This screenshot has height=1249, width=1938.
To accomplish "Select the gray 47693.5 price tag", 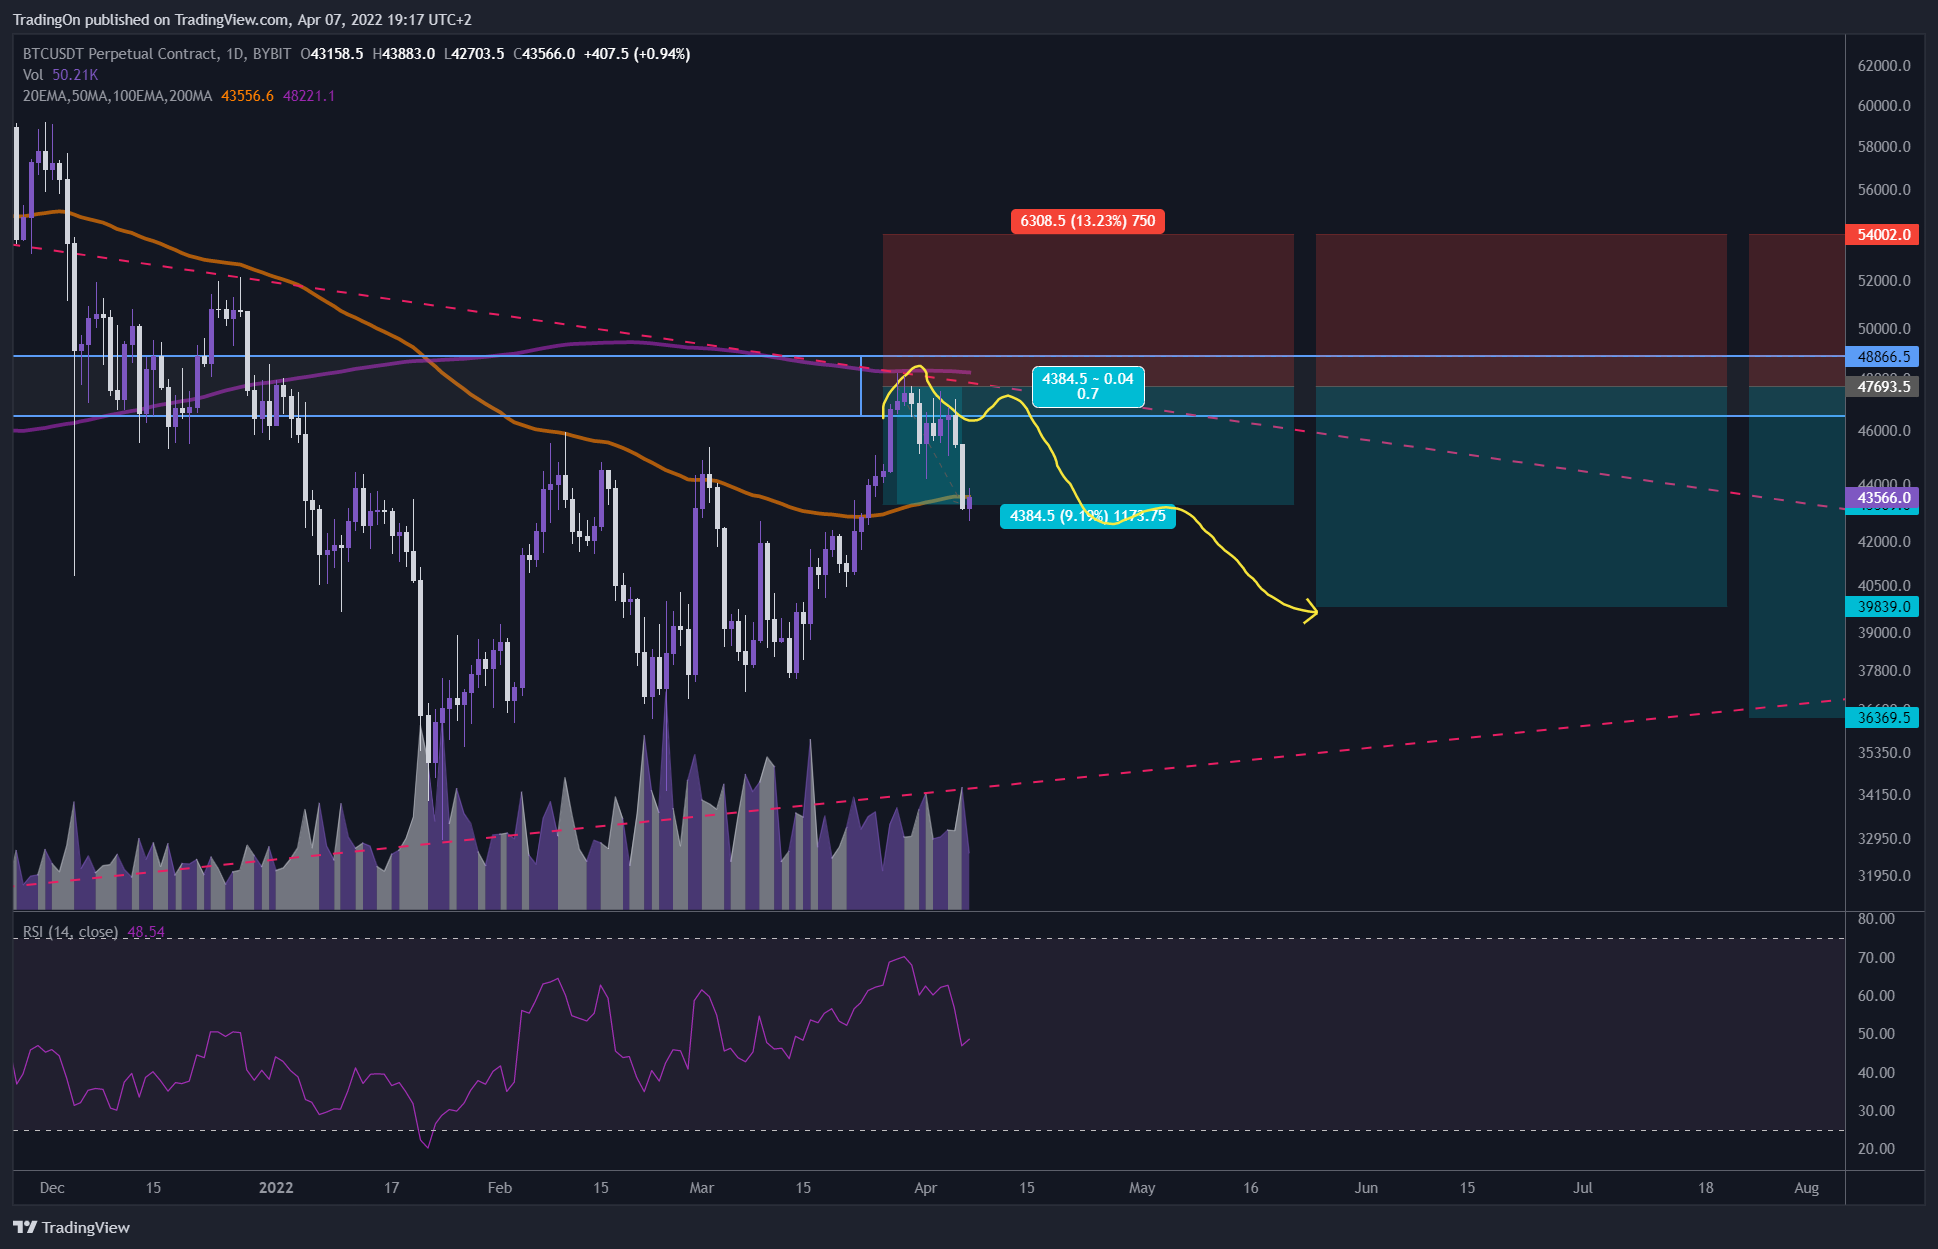I will (1883, 387).
